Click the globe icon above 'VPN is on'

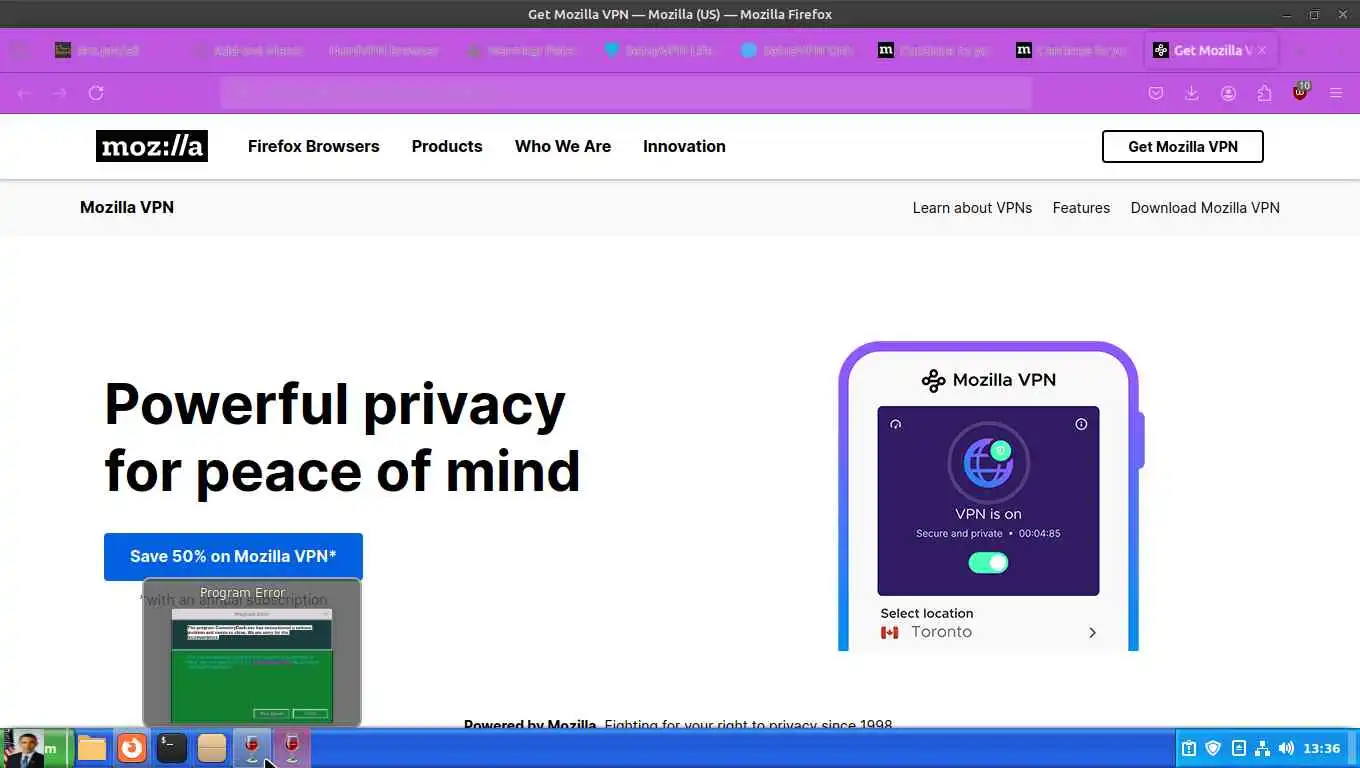[988, 462]
